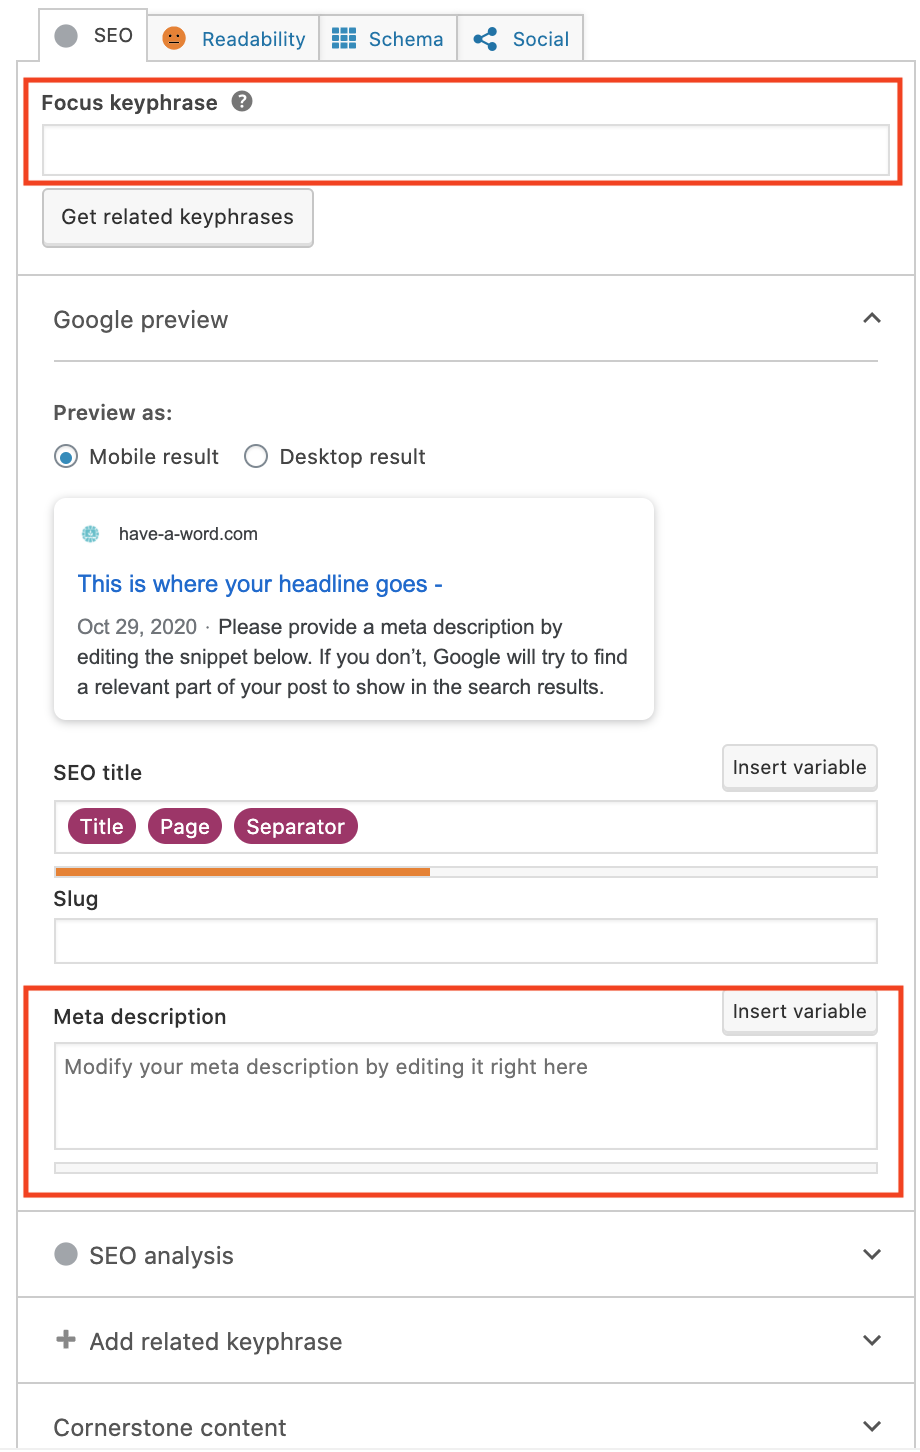This screenshot has width=920, height=1452.
Task: Collapse the Google preview section
Action: tap(872, 319)
